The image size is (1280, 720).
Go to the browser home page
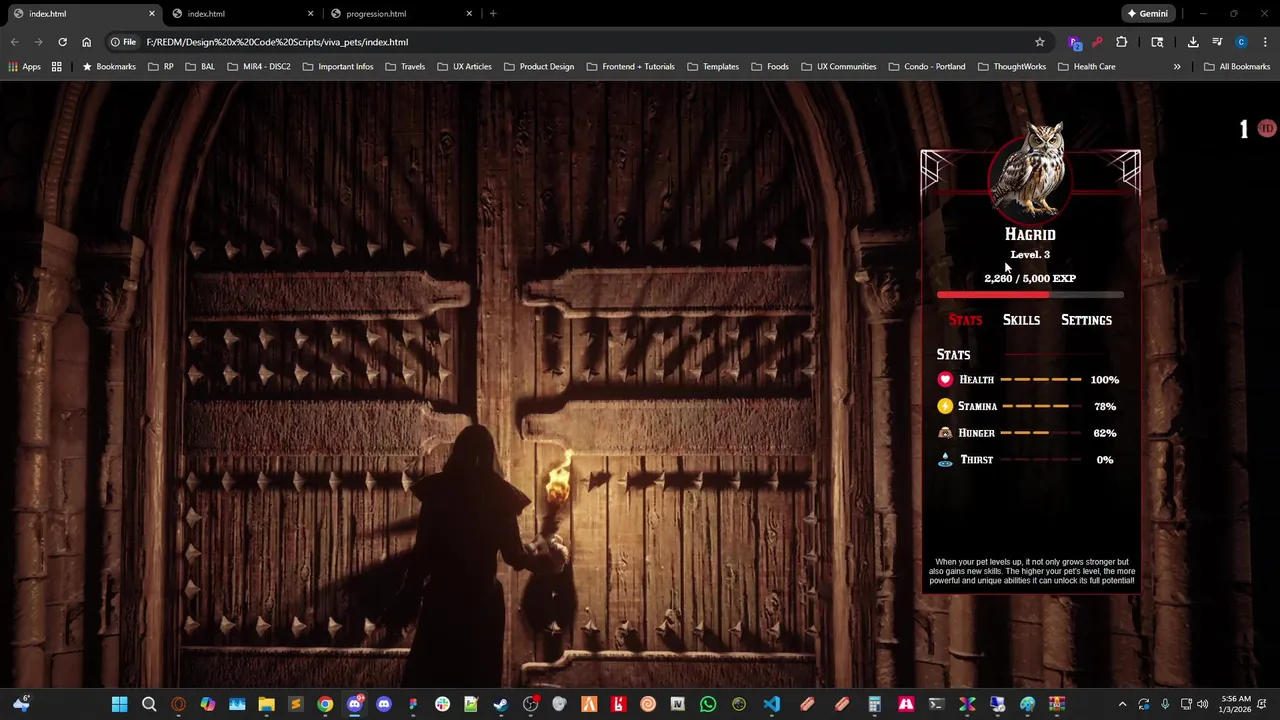(87, 42)
